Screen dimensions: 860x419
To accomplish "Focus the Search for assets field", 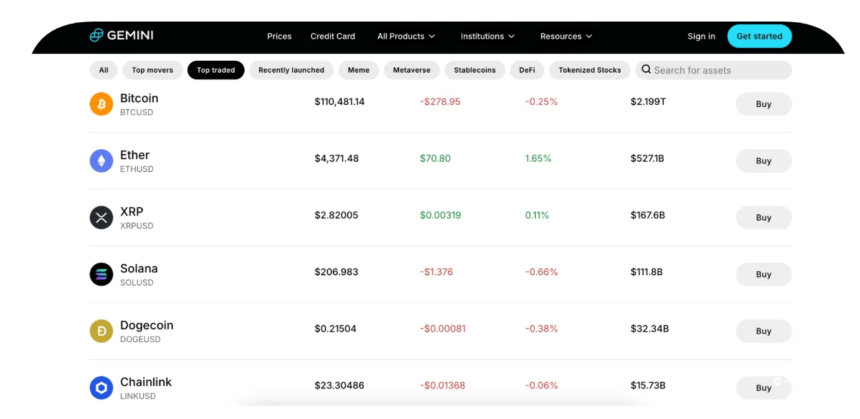I will click(x=720, y=70).
